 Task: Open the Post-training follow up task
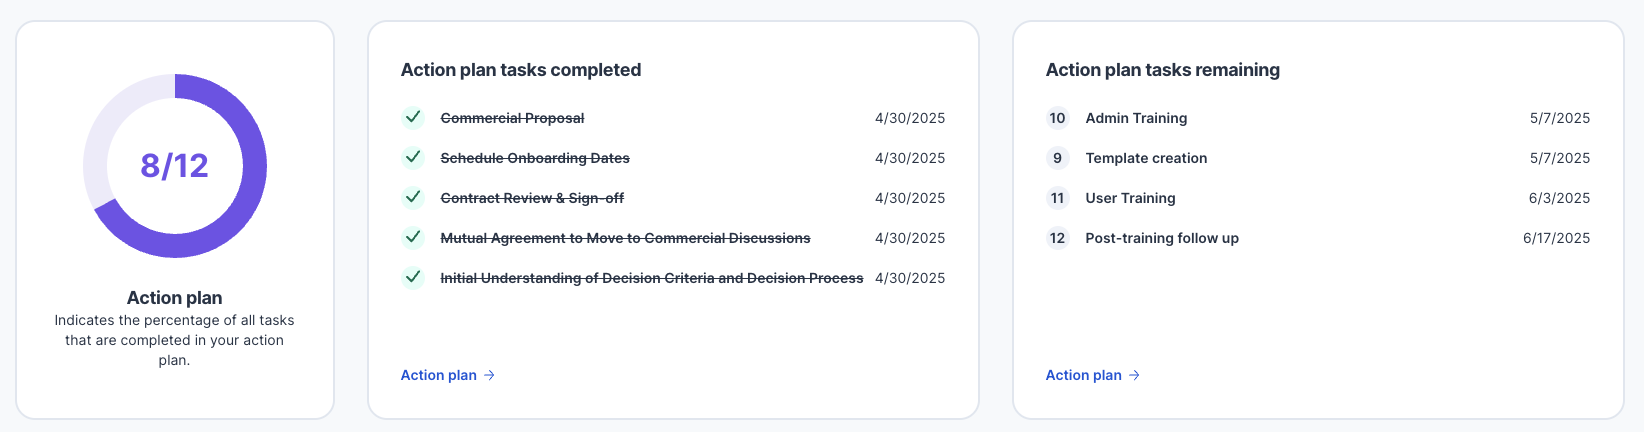pyautogui.click(x=1162, y=238)
